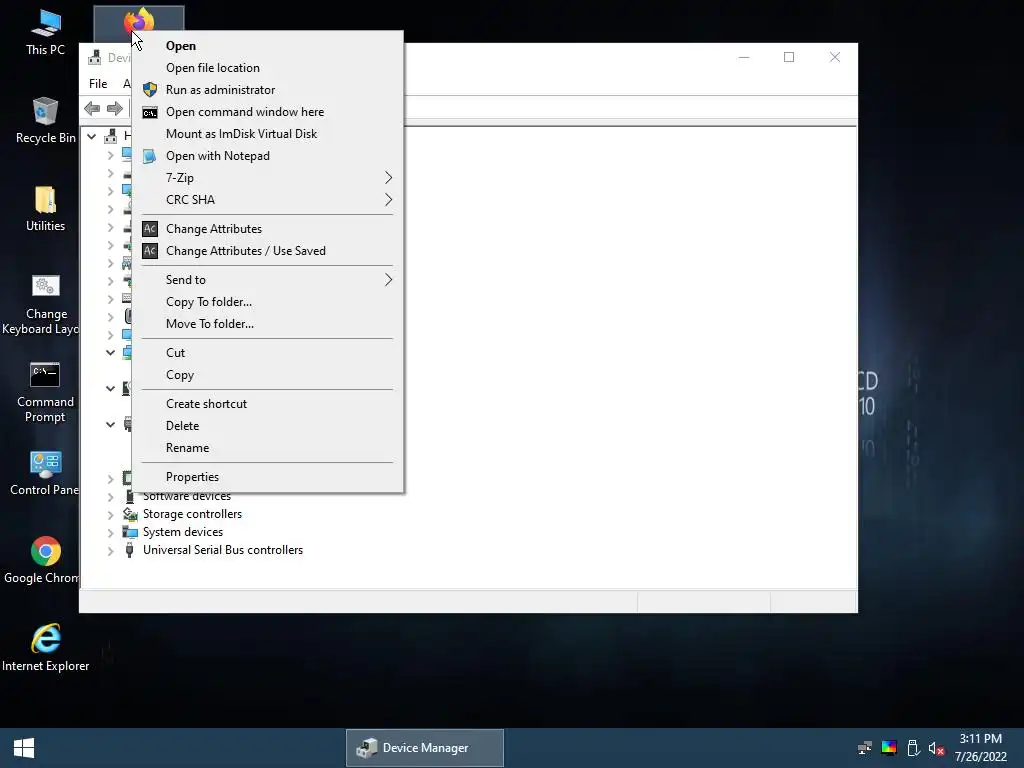
Task: Open the This PC desktop icon
Action: pyautogui.click(x=45, y=33)
